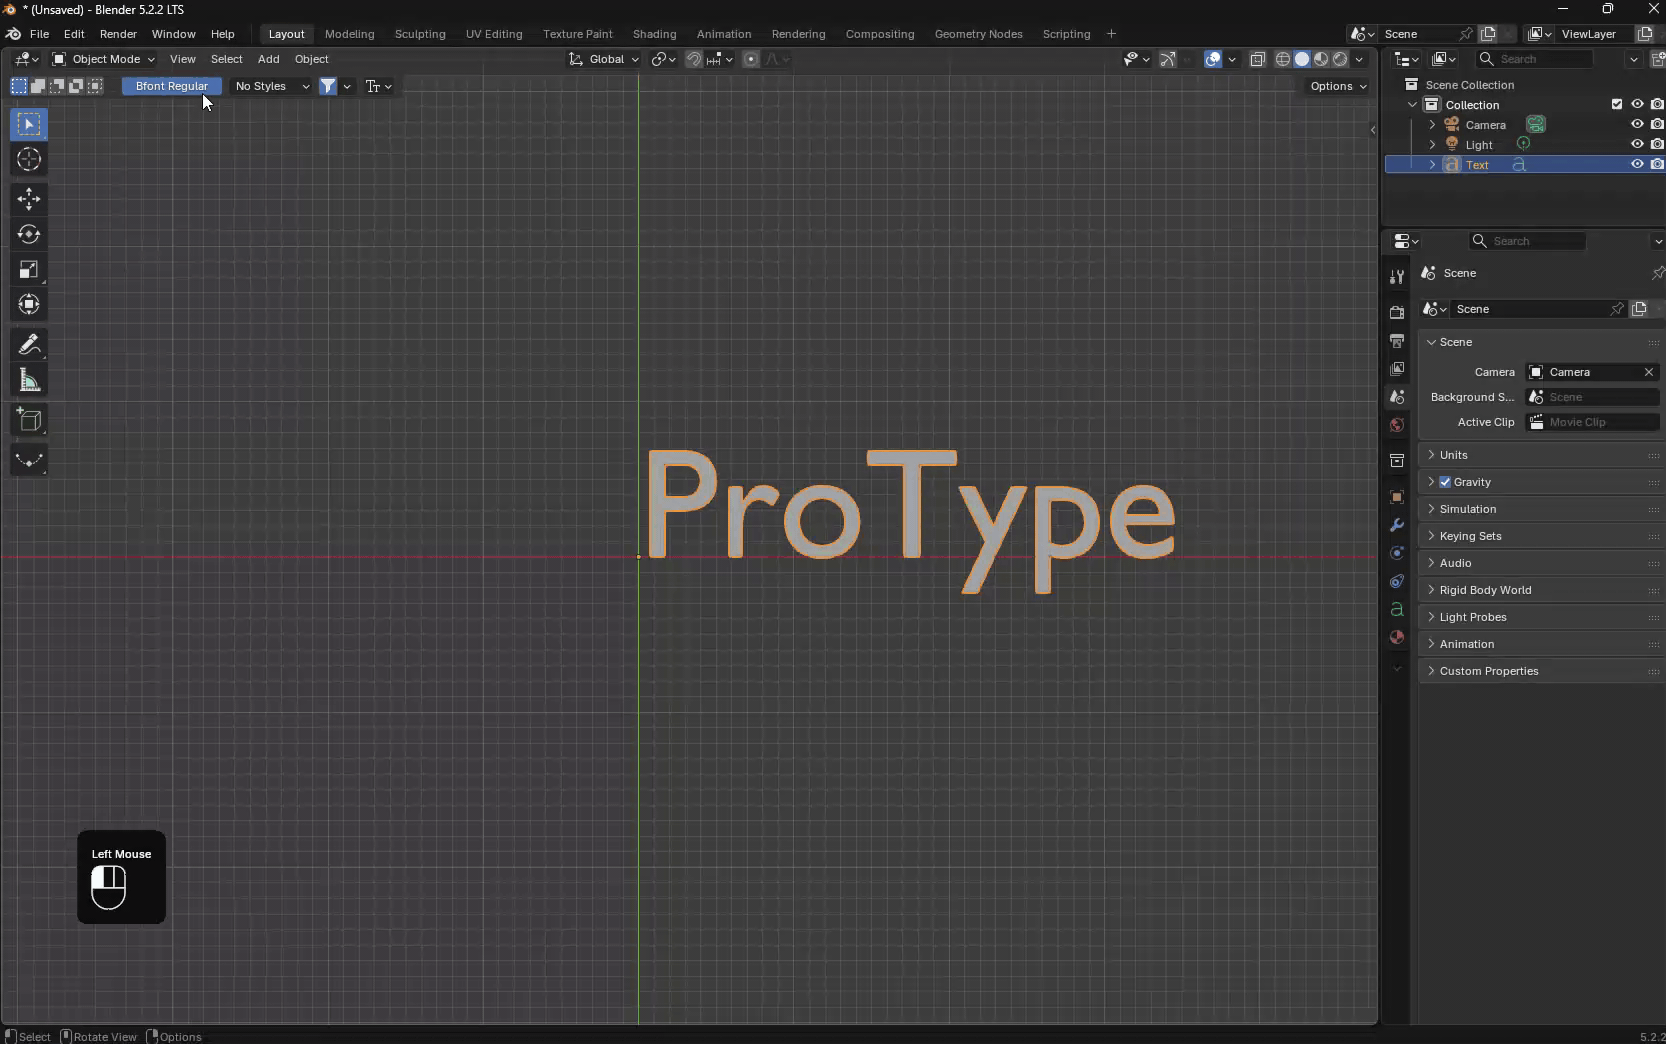Open the Object Mode dropdown

(104, 59)
